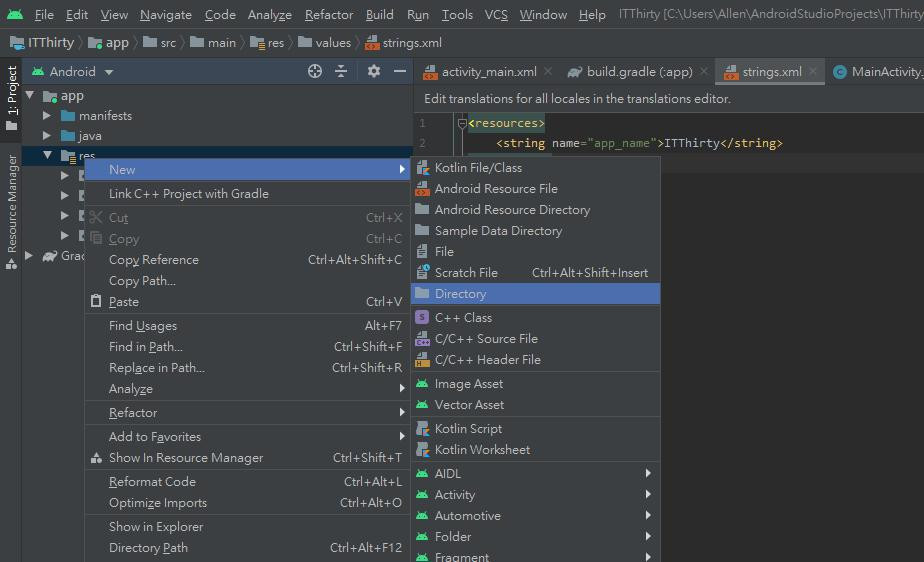Open the Resource Manager side panel
Image resolution: width=924 pixels, height=562 pixels.
(x=11, y=211)
